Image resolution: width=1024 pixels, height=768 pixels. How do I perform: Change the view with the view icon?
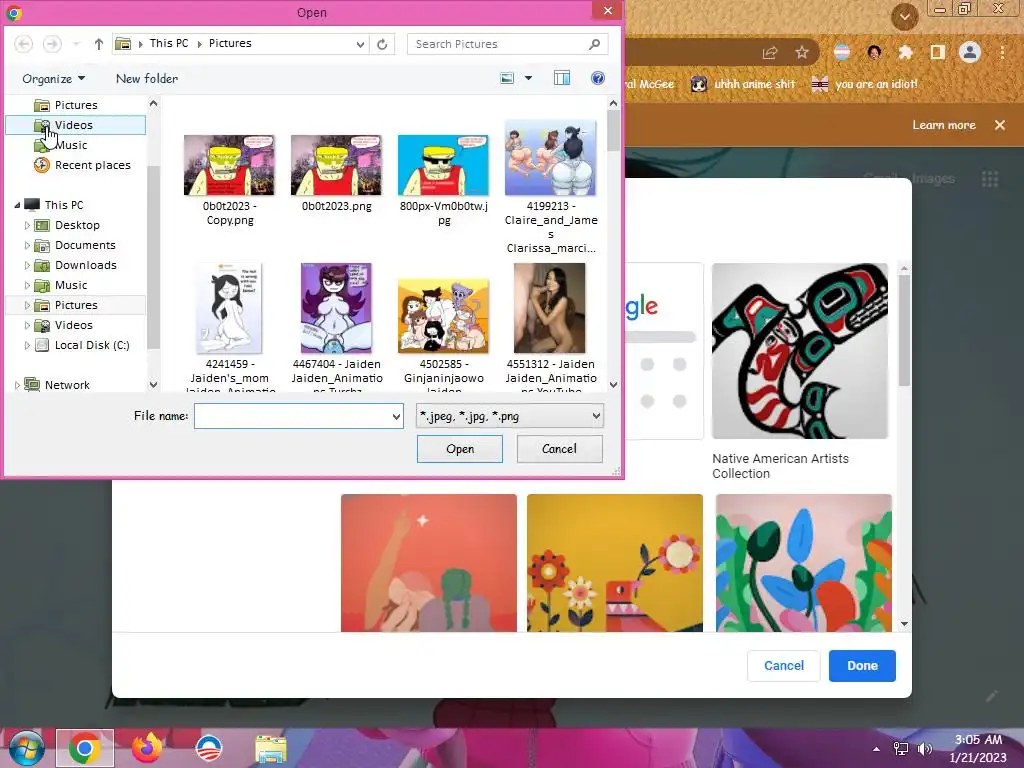click(507, 78)
